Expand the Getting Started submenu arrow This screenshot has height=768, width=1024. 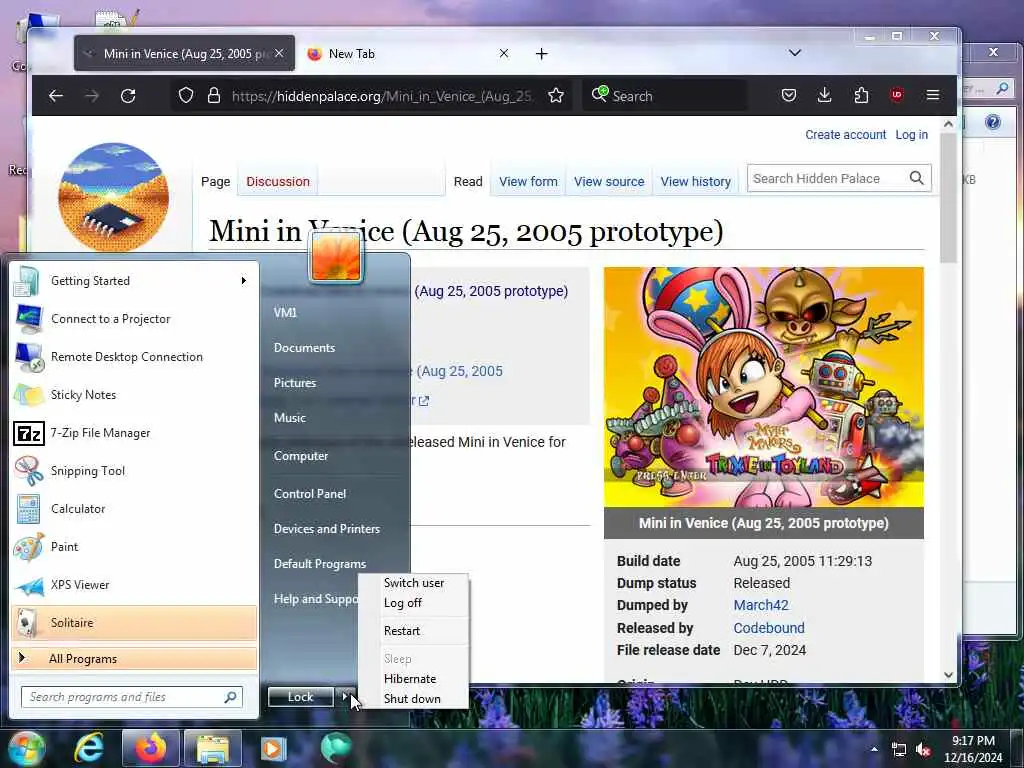click(x=244, y=281)
